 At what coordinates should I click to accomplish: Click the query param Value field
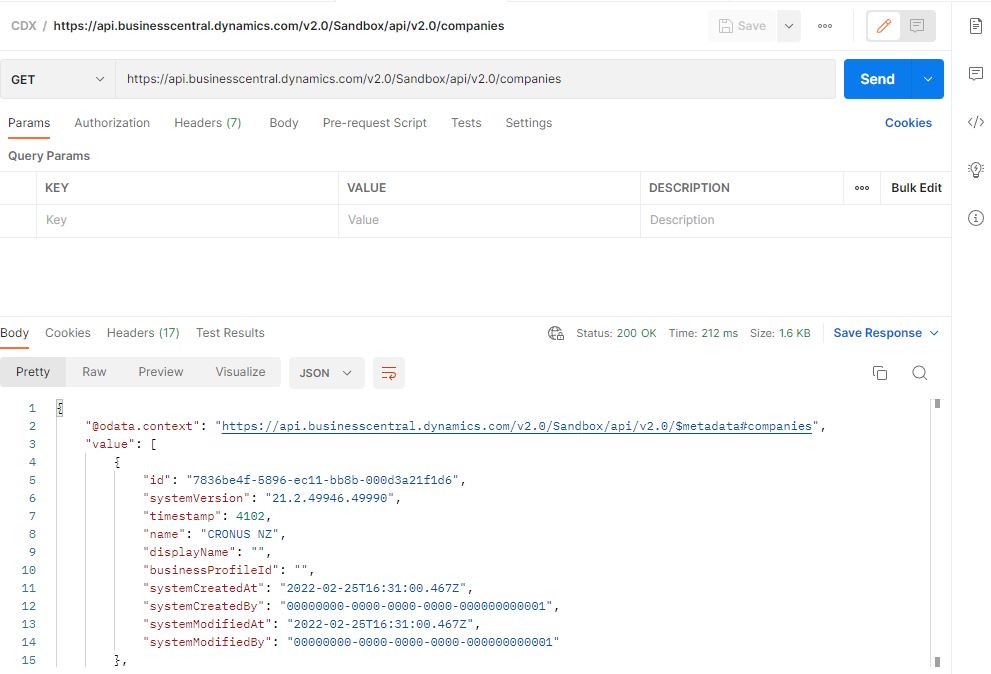pos(489,220)
